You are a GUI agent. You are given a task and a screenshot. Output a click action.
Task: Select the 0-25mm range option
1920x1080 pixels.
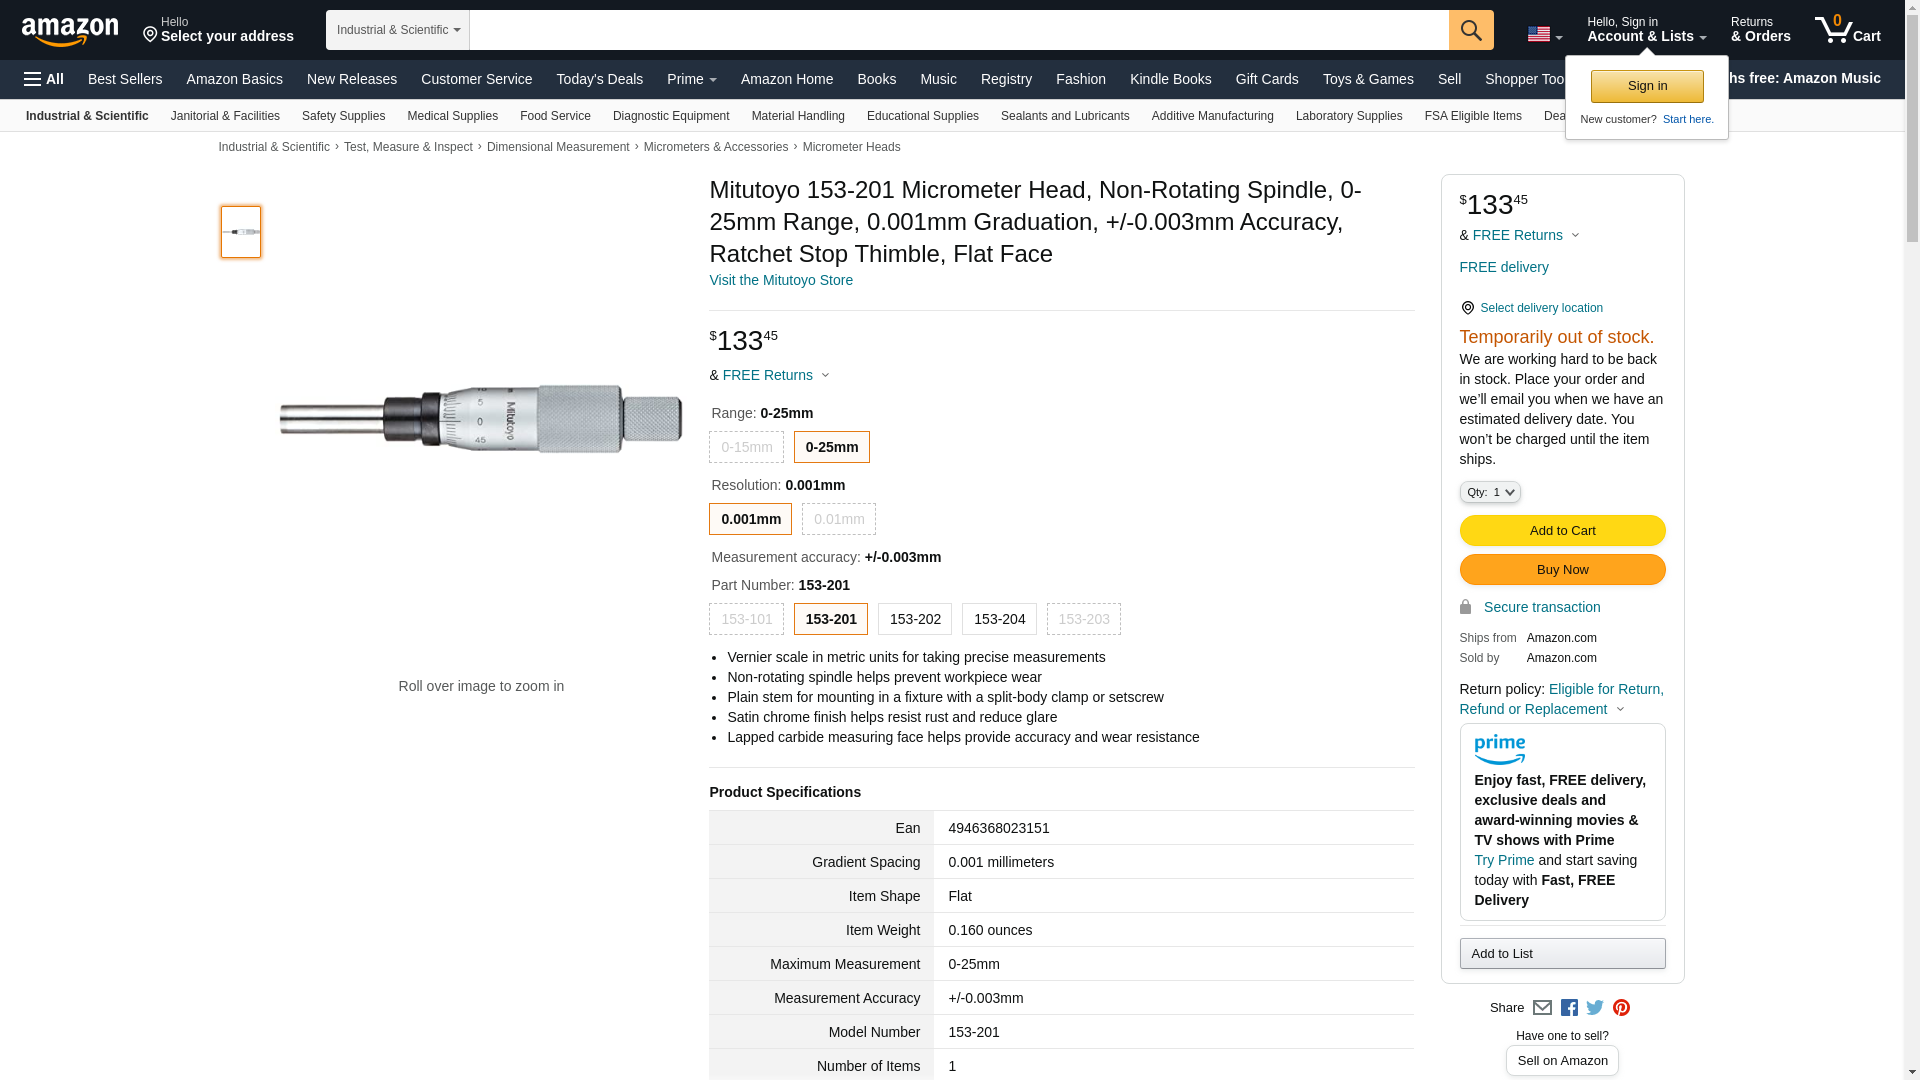831,447
